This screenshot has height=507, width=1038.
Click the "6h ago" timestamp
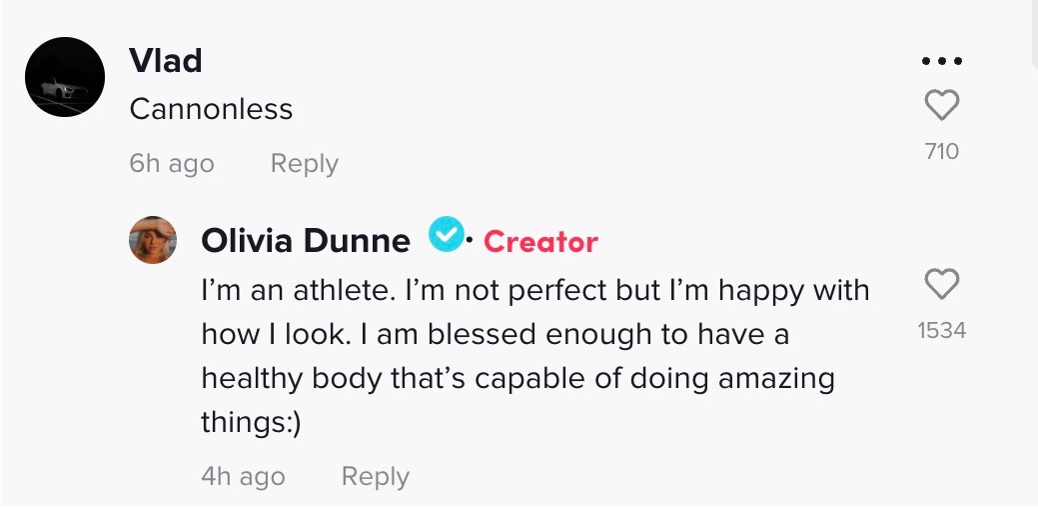tap(171, 164)
